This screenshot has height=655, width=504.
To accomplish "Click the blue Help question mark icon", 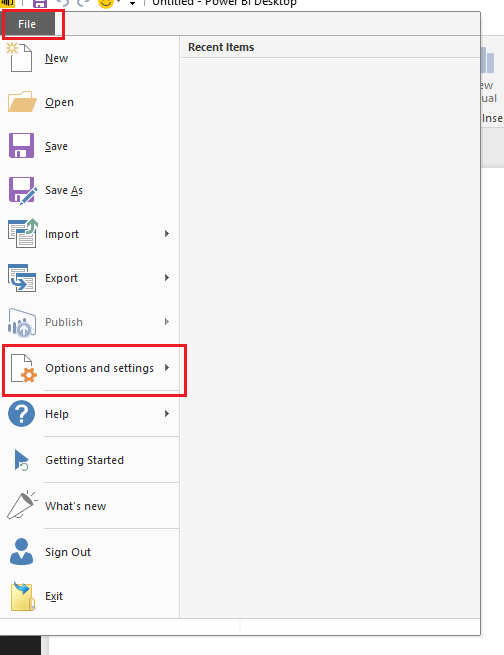I will pos(21,414).
